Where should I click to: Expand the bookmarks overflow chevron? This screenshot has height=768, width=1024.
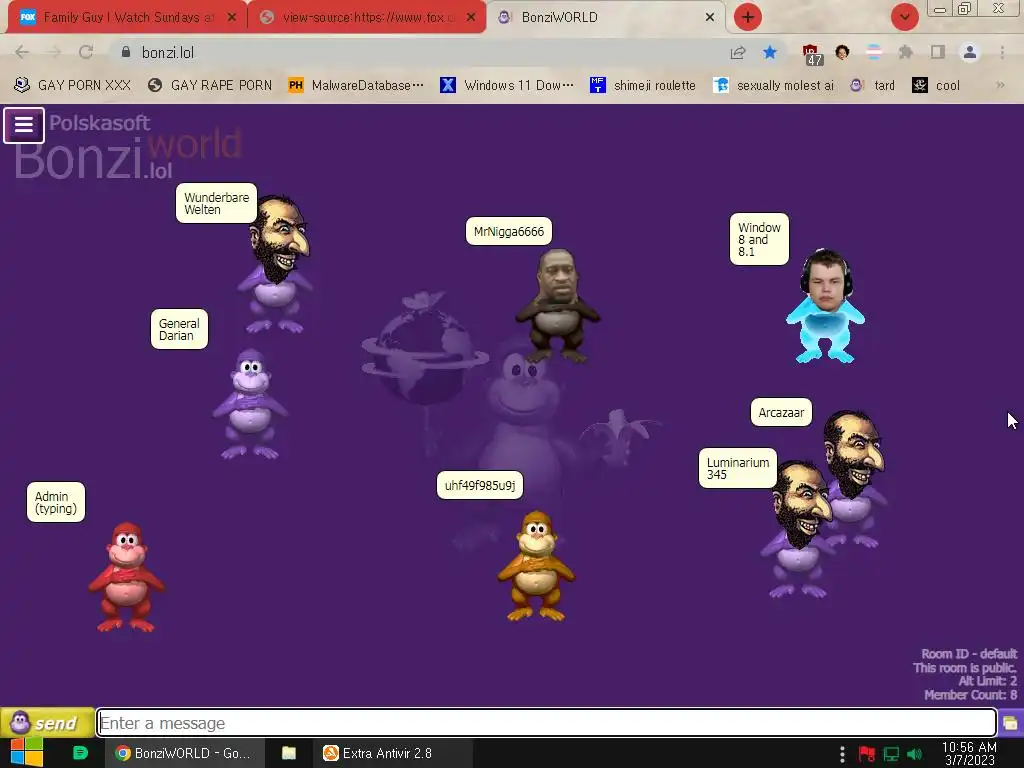tap(1000, 85)
